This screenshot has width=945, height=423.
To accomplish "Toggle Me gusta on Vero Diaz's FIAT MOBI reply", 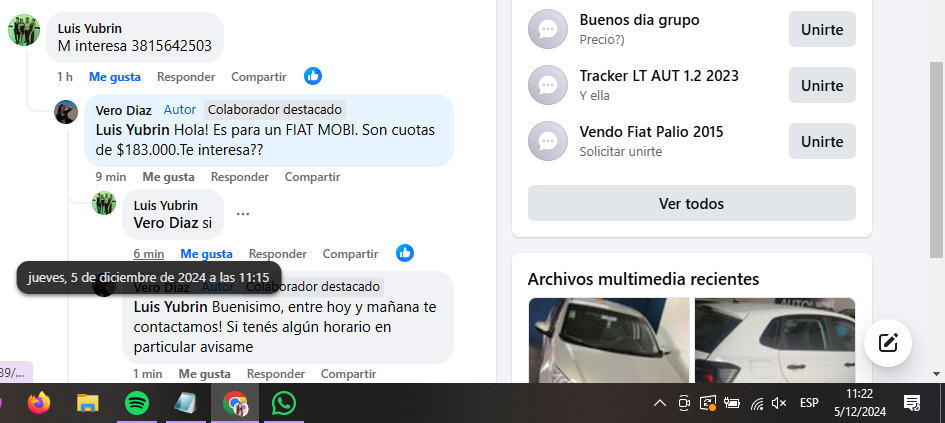I will click(168, 177).
